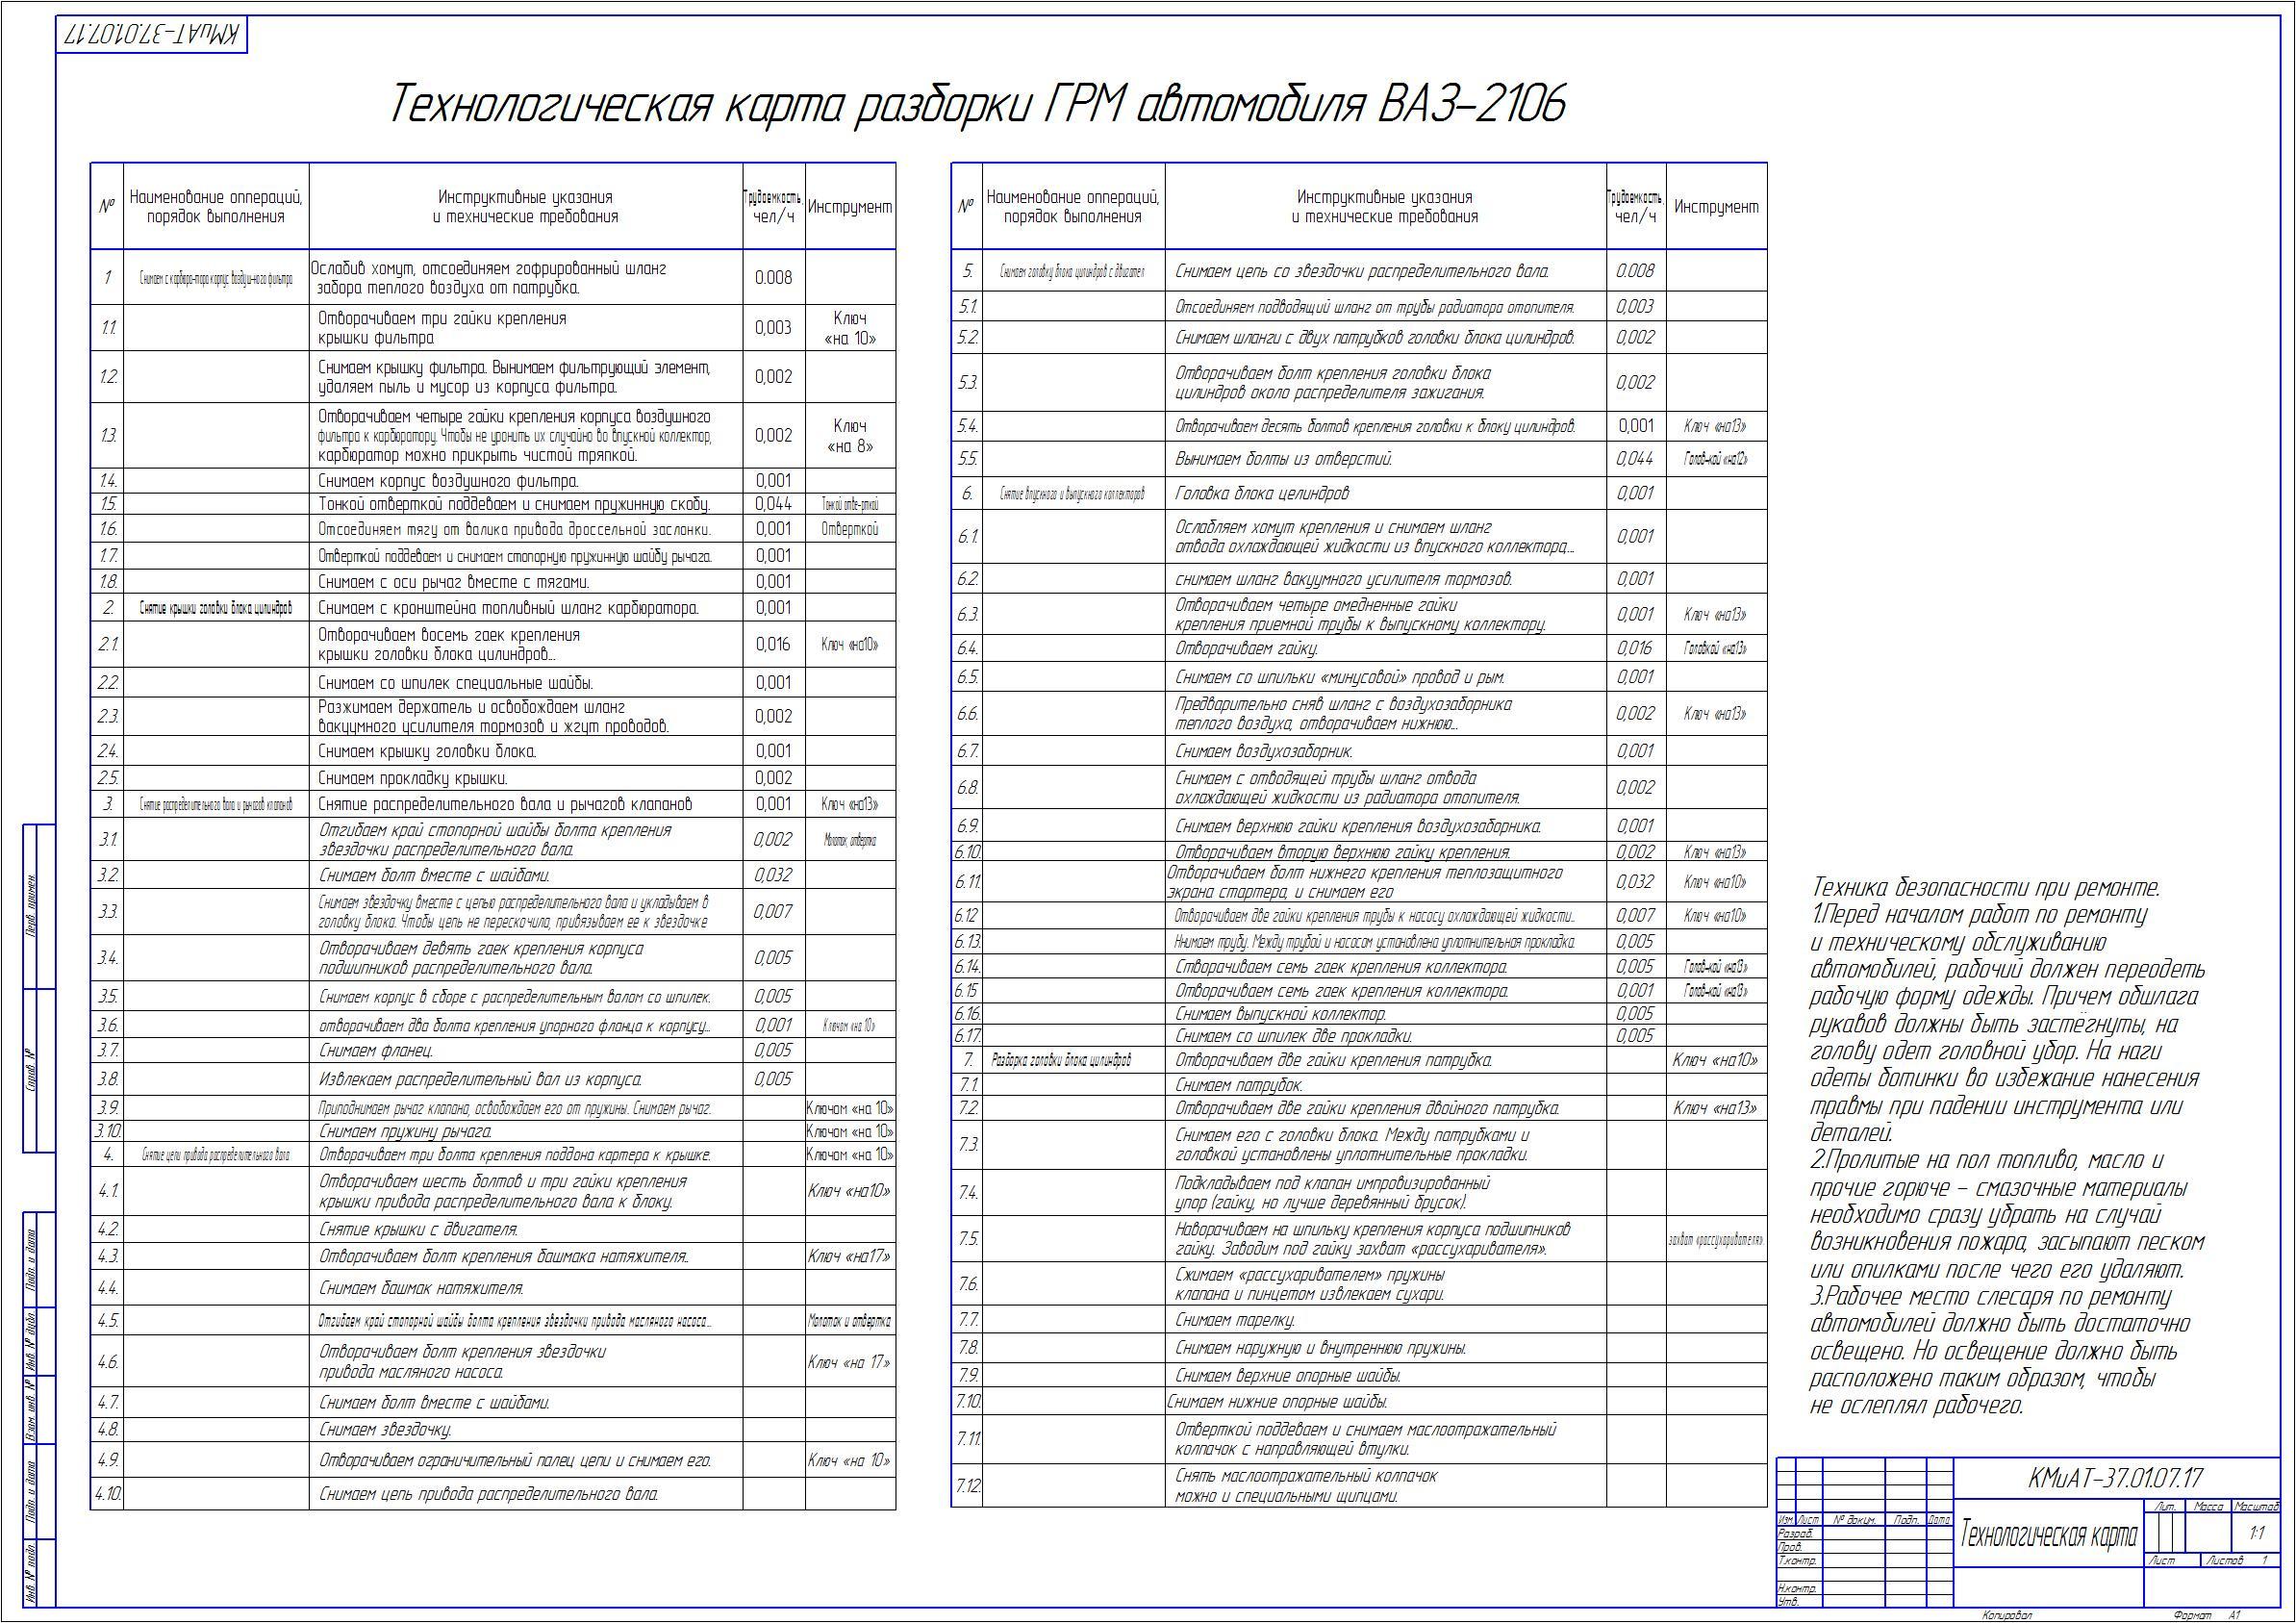Click the 'Инструмент' header of the left table

tap(850, 207)
